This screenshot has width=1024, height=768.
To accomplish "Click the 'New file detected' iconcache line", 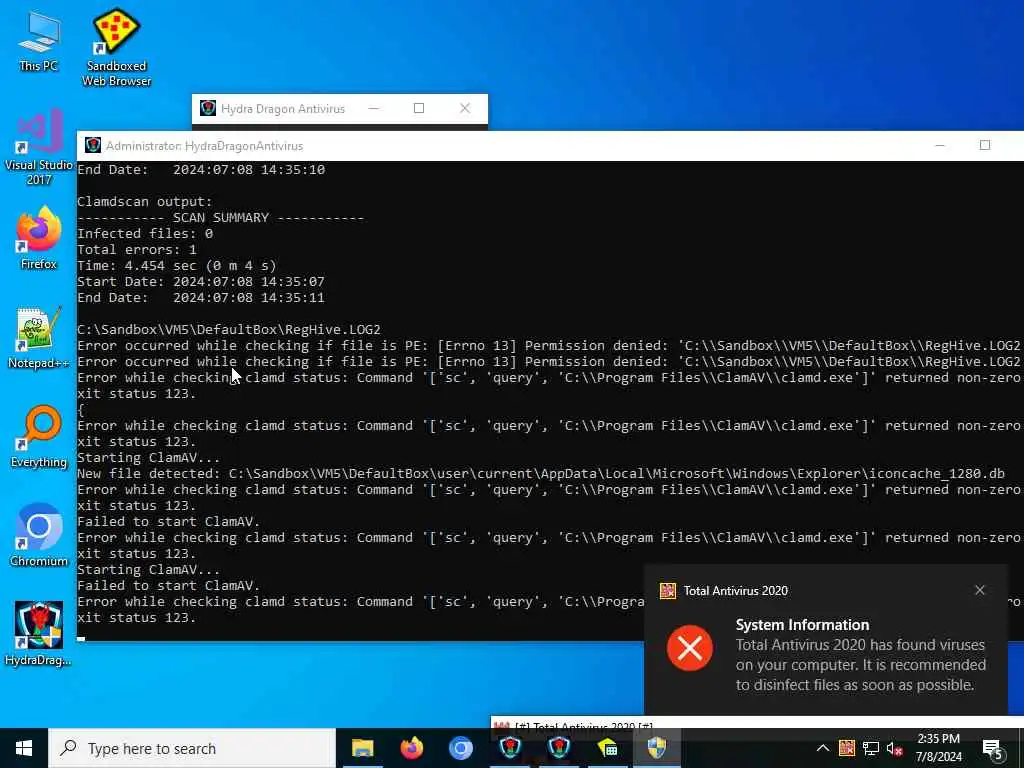I will (x=541, y=473).
